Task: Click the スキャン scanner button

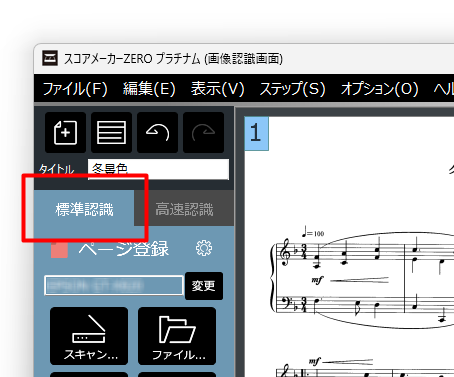Action: tap(89, 336)
